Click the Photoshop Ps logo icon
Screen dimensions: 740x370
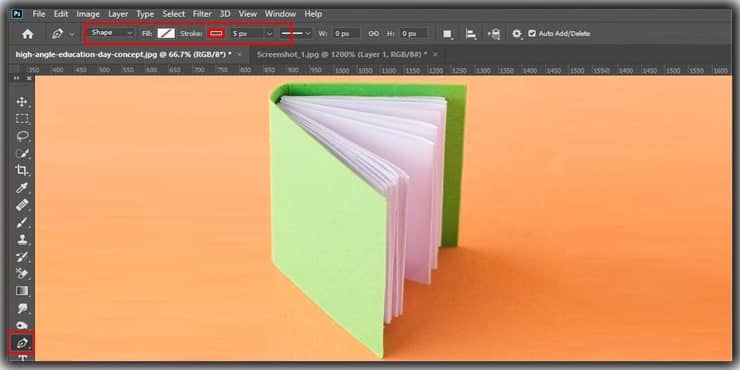[17, 14]
